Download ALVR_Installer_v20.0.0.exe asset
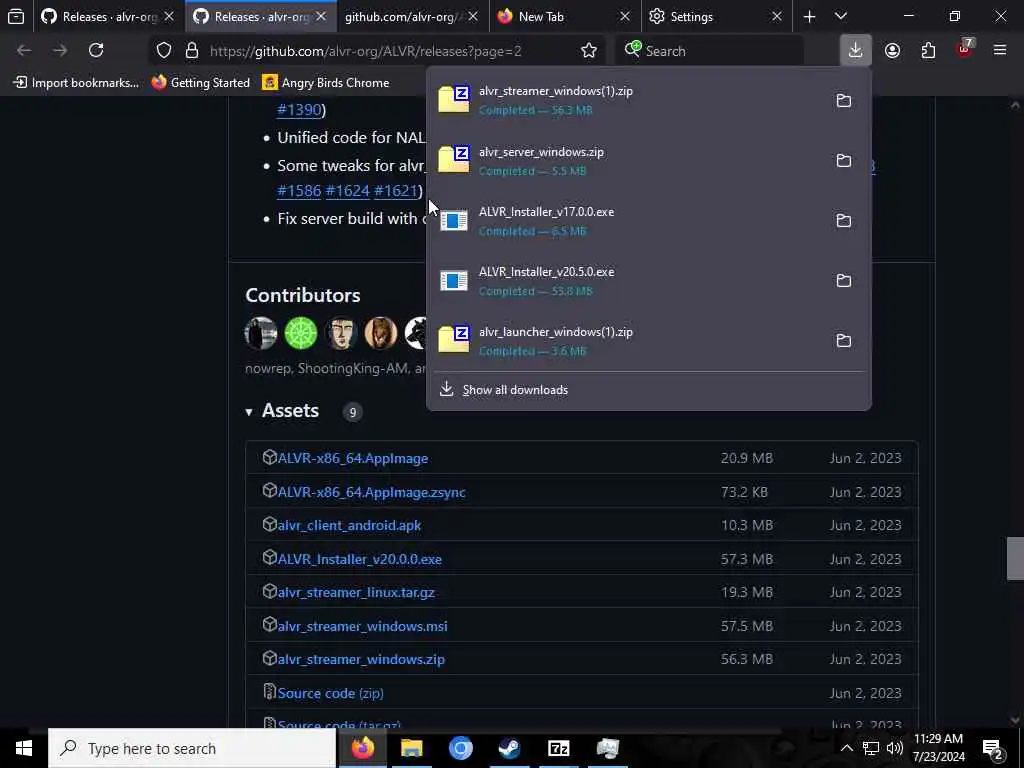The height and width of the screenshot is (768, 1024). click(360, 560)
